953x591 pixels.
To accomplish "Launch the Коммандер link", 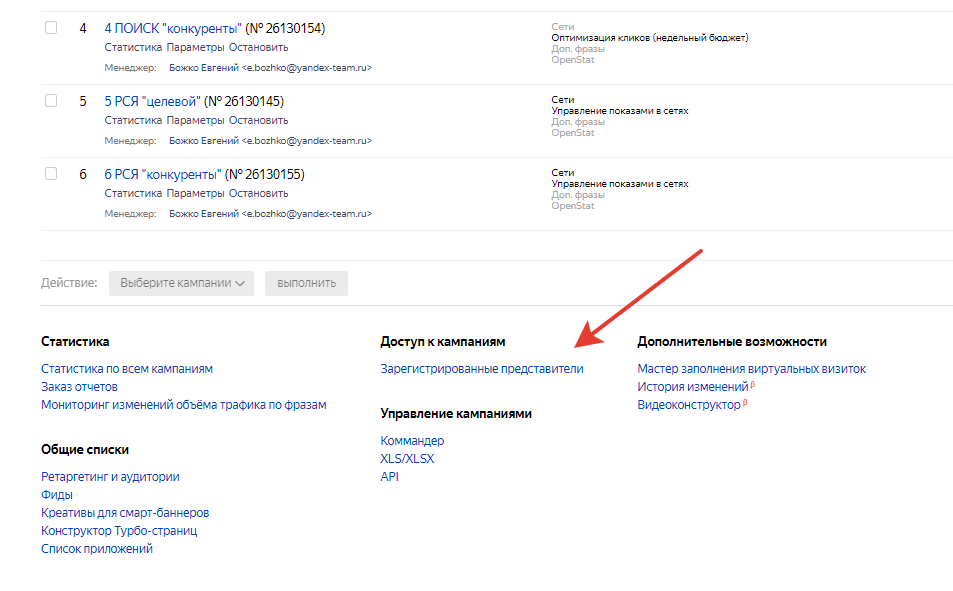I will click(412, 441).
